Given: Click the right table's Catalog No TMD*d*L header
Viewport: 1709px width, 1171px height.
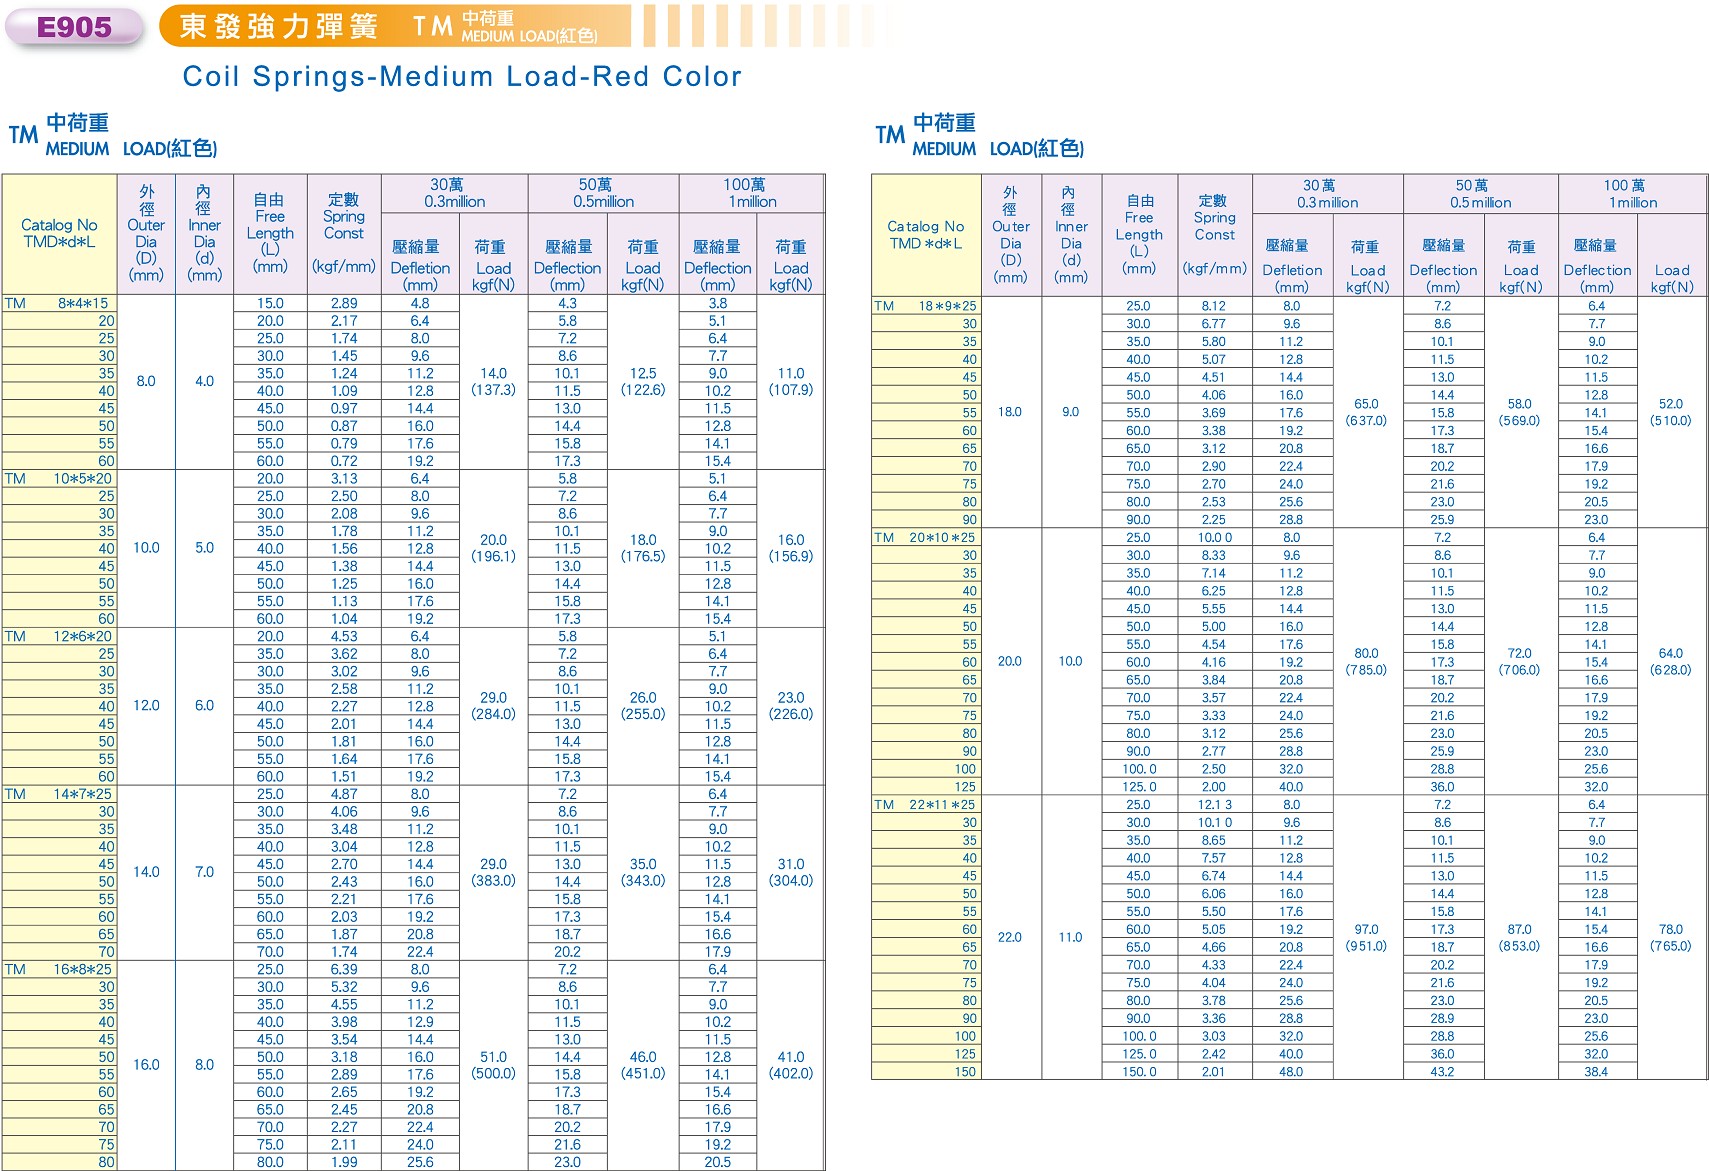Looking at the screenshot, I should pos(926,235).
